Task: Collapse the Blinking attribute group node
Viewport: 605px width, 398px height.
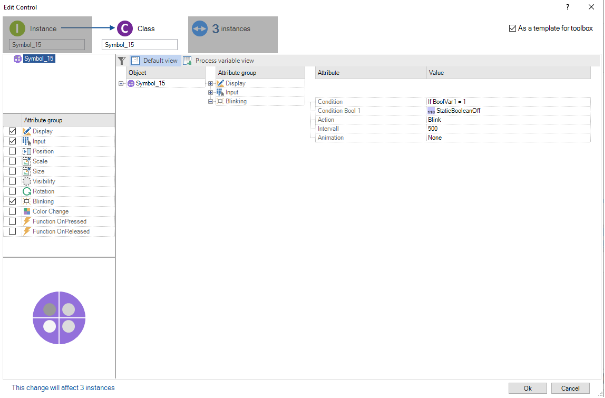Action: click(210, 101)
